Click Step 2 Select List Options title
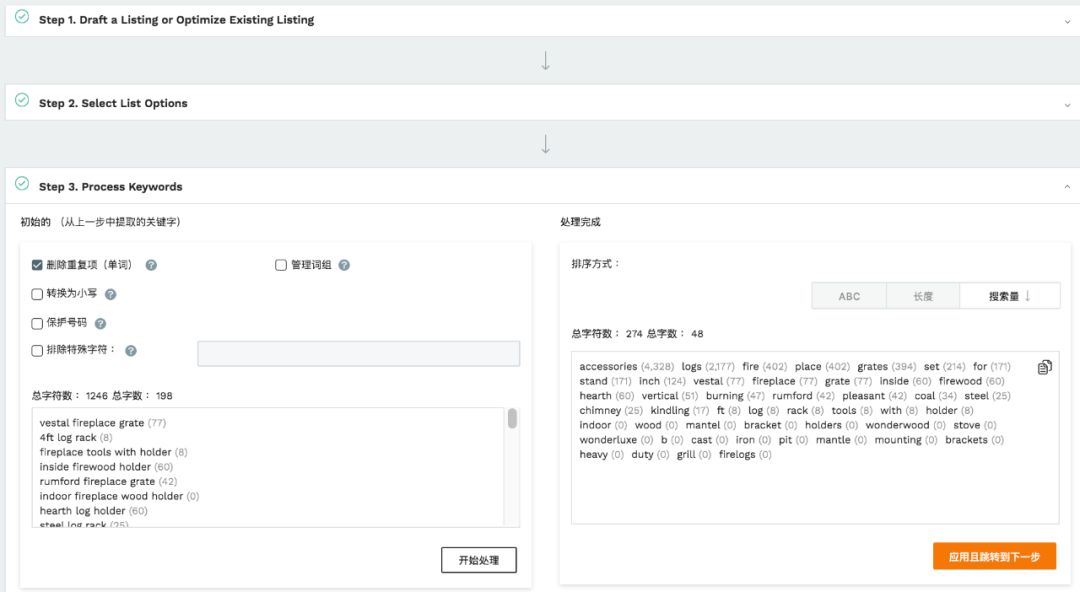The image size is (1080, 592). coord(113,103)
